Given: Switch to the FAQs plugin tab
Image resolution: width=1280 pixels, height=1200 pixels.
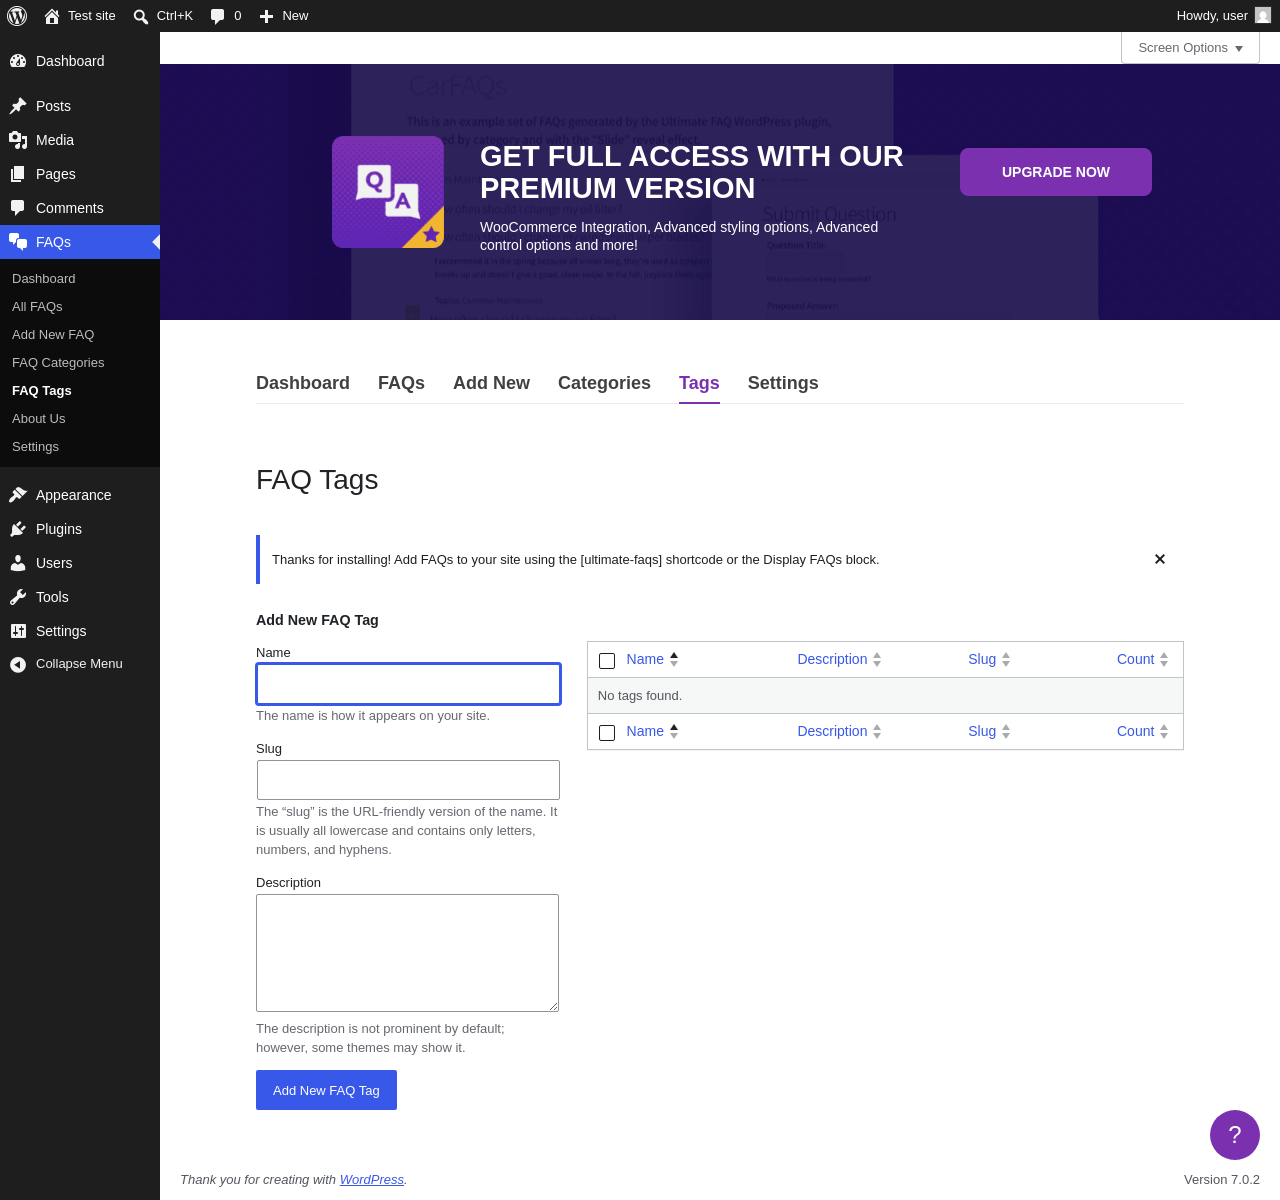Looking at the screenshot, I should 401,383.
